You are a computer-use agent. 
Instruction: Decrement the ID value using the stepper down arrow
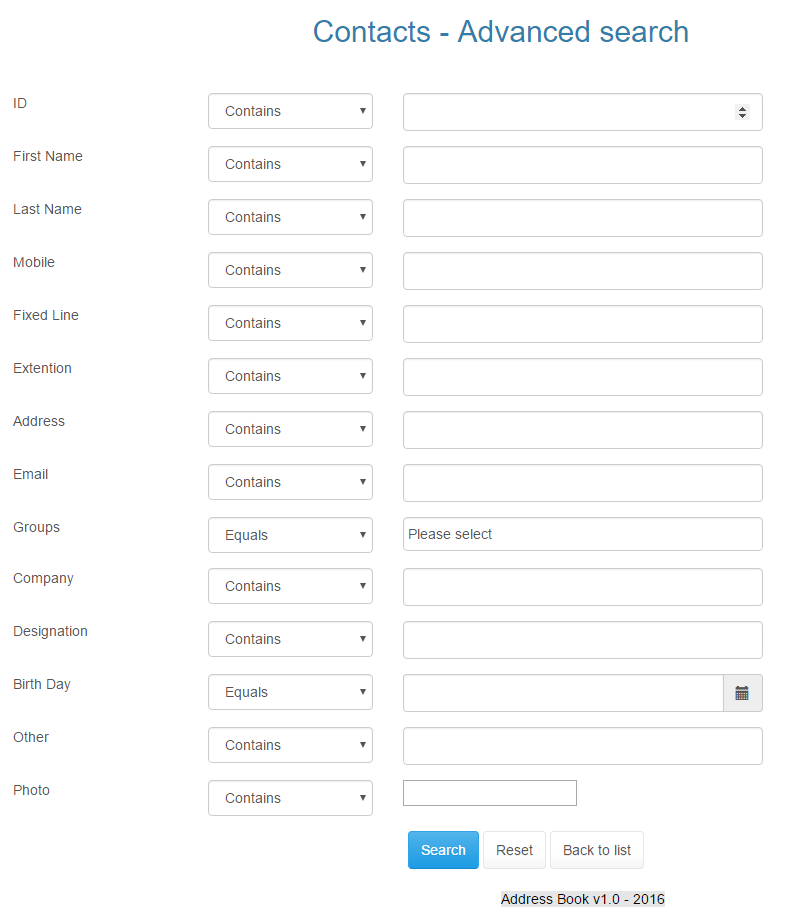(x=743, y=117)
